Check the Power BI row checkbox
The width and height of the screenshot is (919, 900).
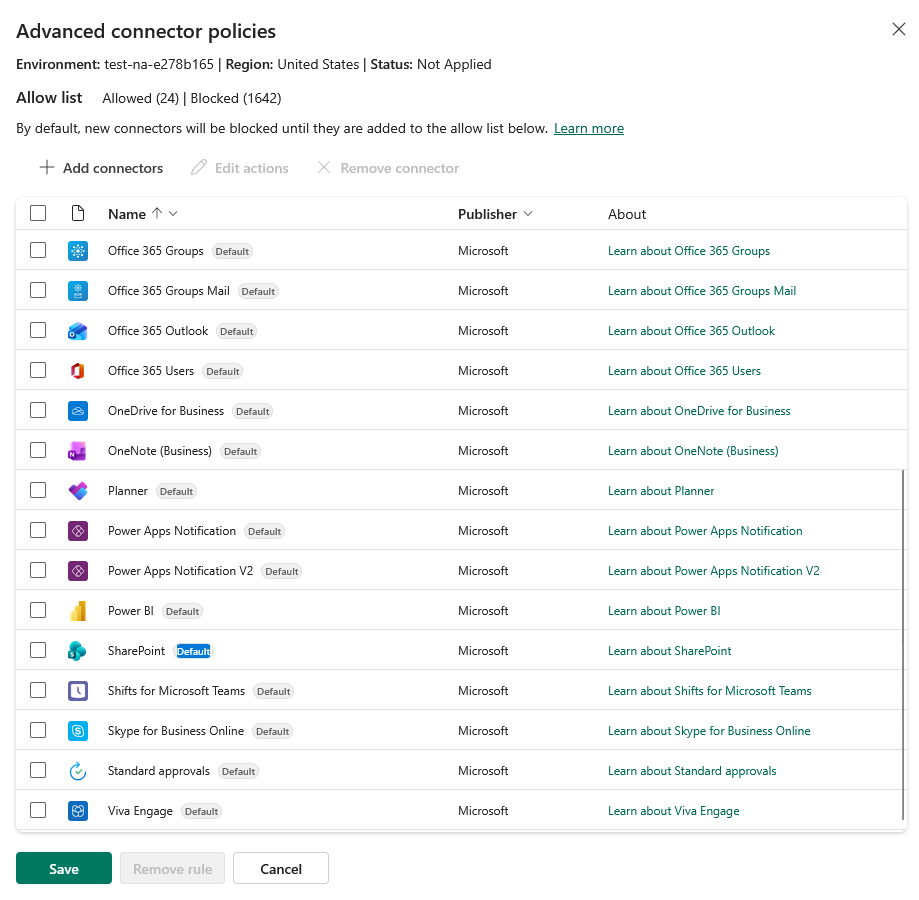point(38,611)
